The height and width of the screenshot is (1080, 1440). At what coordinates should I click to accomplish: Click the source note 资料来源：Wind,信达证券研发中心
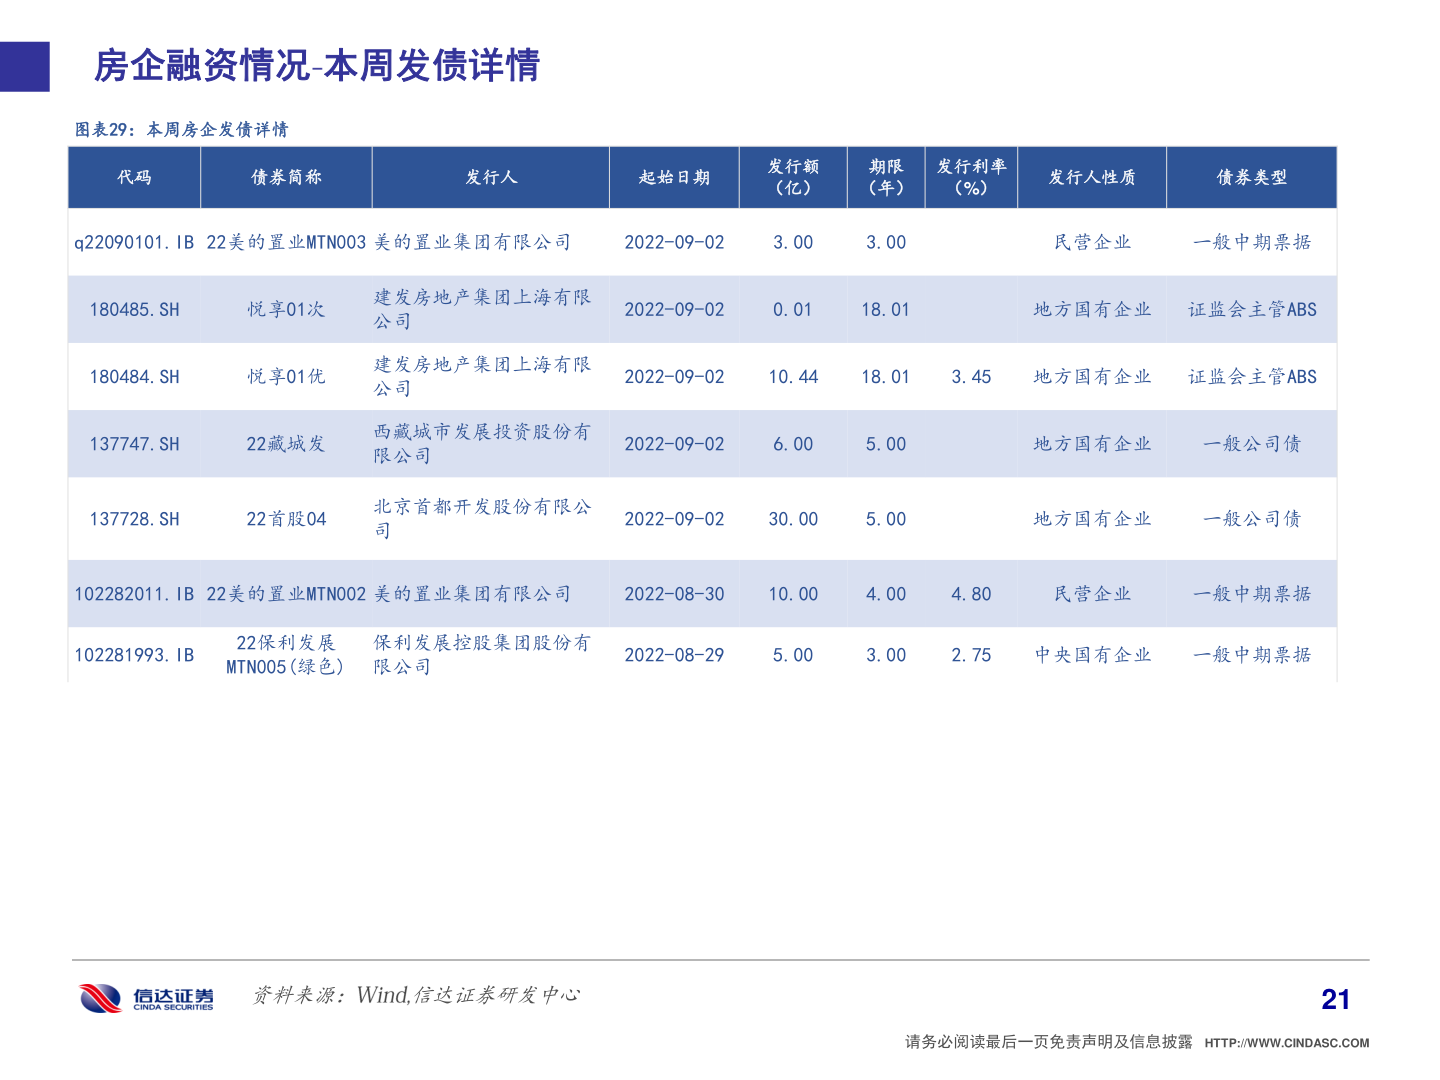click(x=416, y=995)
